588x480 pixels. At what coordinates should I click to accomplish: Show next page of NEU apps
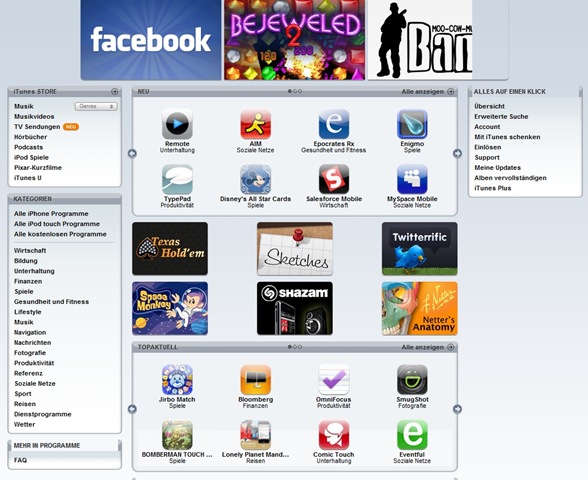tap(457, 153)
